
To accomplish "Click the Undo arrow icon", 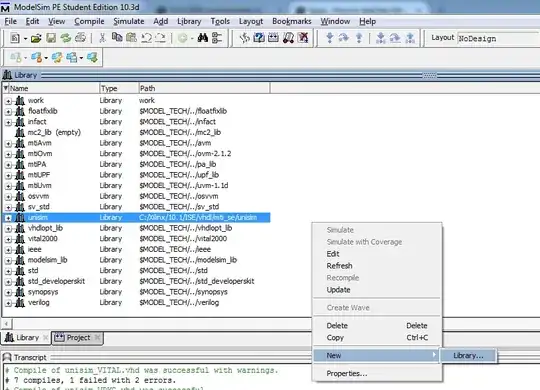I will point(146,38).
